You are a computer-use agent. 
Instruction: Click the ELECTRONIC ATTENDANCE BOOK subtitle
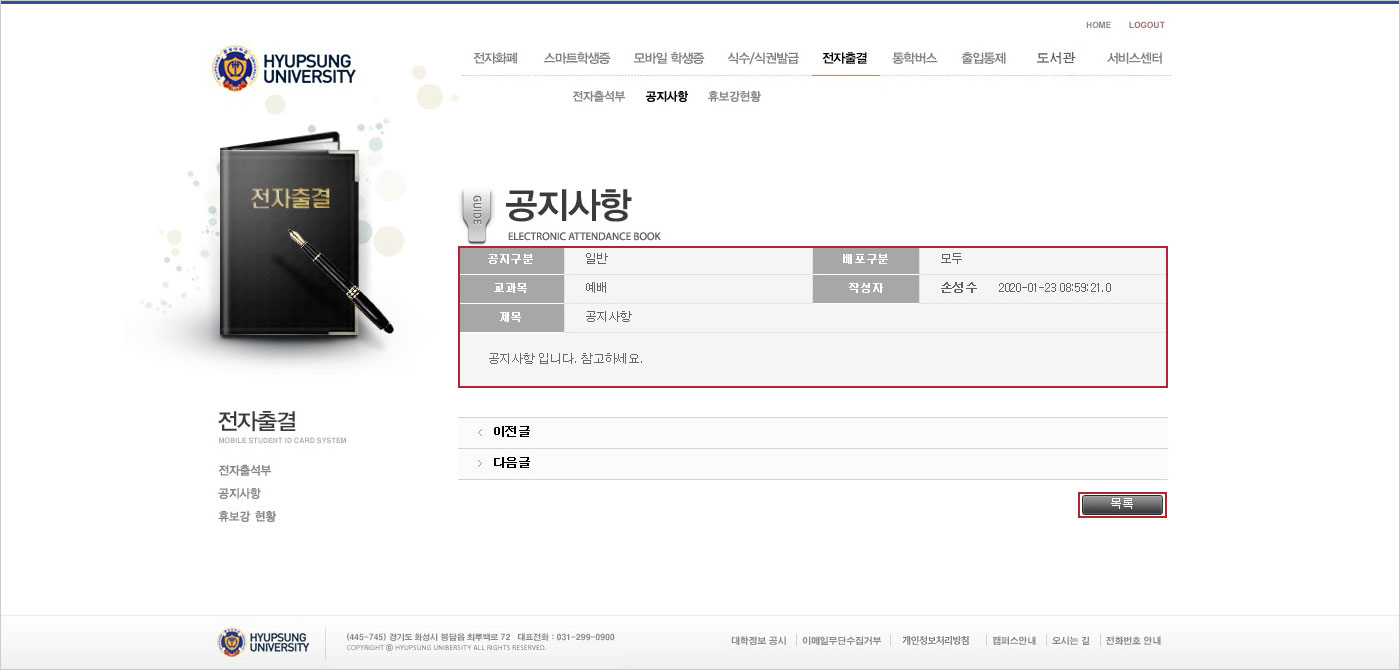pyautogui.click(x=584, y=237)
